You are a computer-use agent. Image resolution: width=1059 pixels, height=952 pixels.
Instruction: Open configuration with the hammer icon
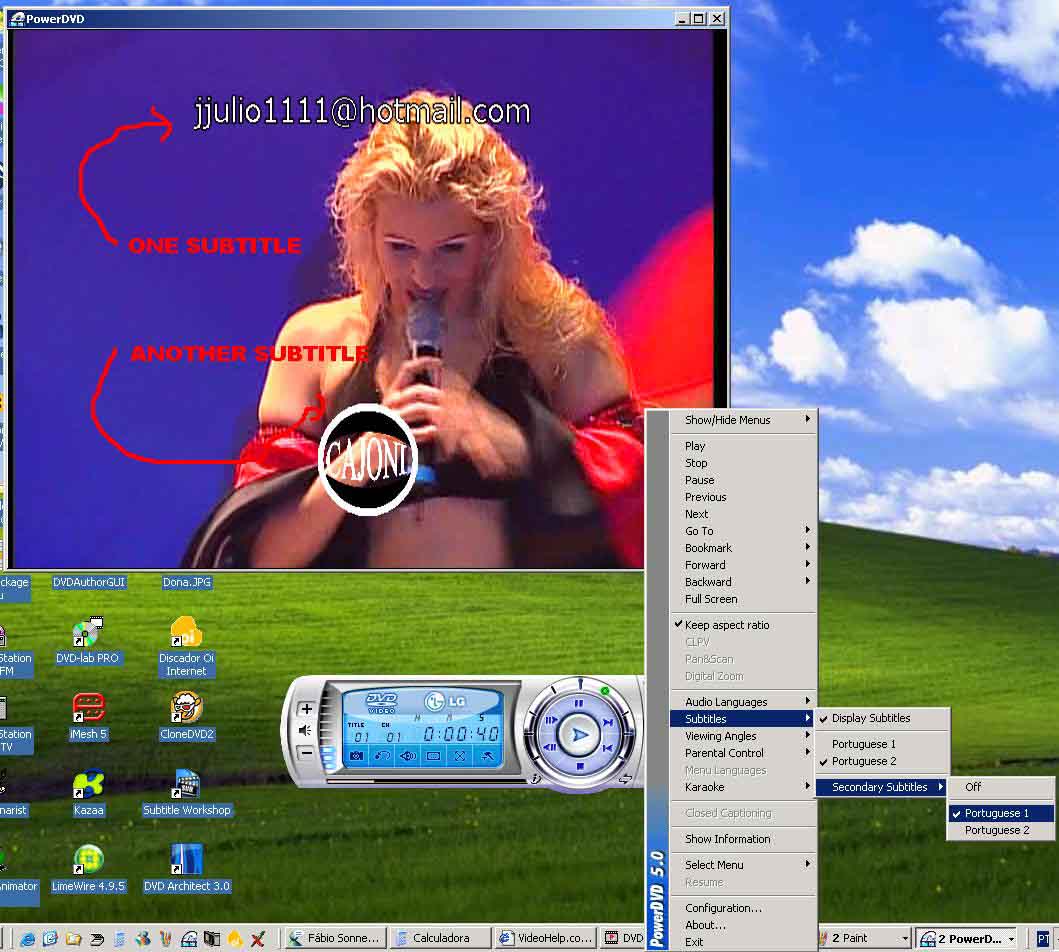tap(487, 756)
